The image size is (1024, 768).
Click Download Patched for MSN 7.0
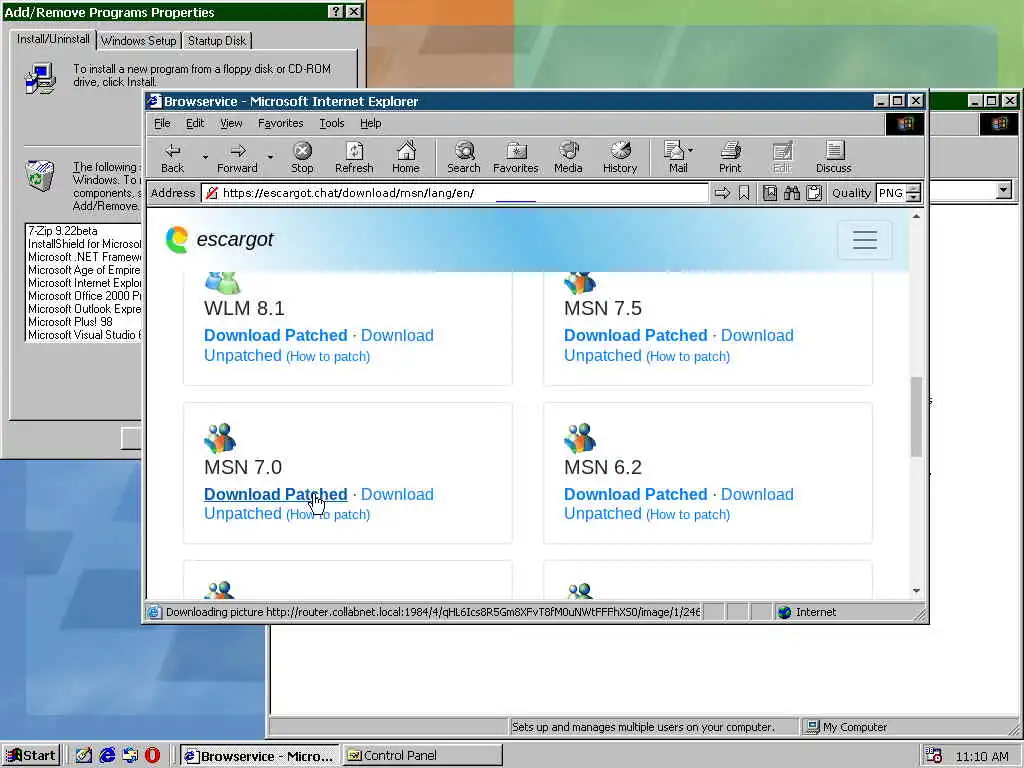pos(276,494)
